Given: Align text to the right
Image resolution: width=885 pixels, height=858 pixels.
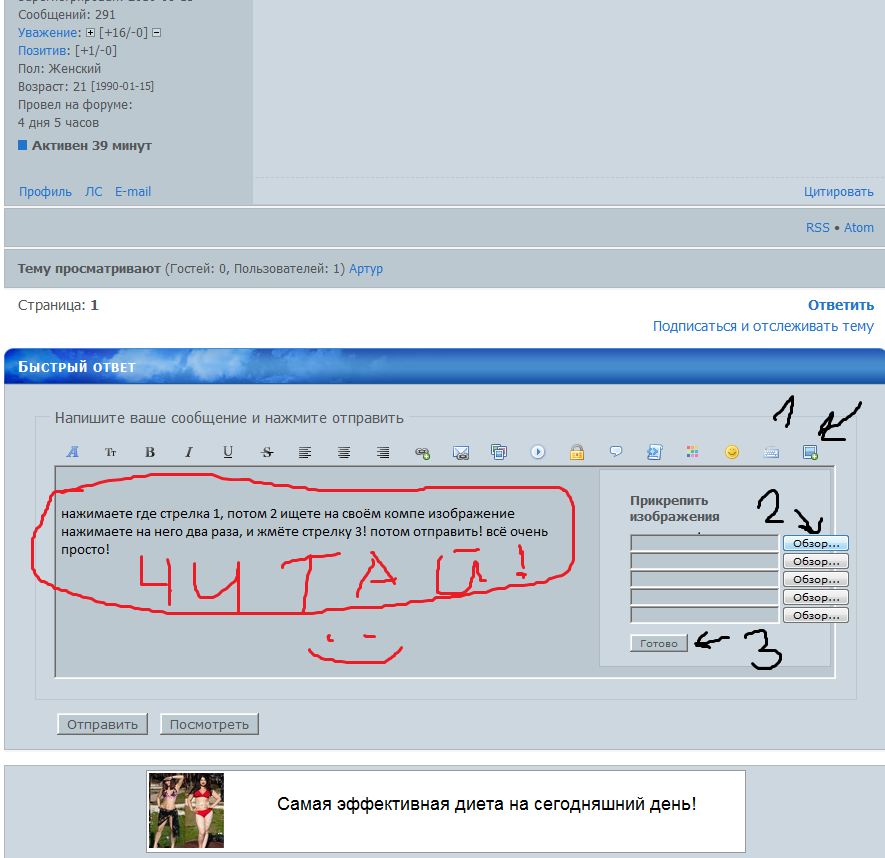Looking at the screenshot, I should click(383, 452).
